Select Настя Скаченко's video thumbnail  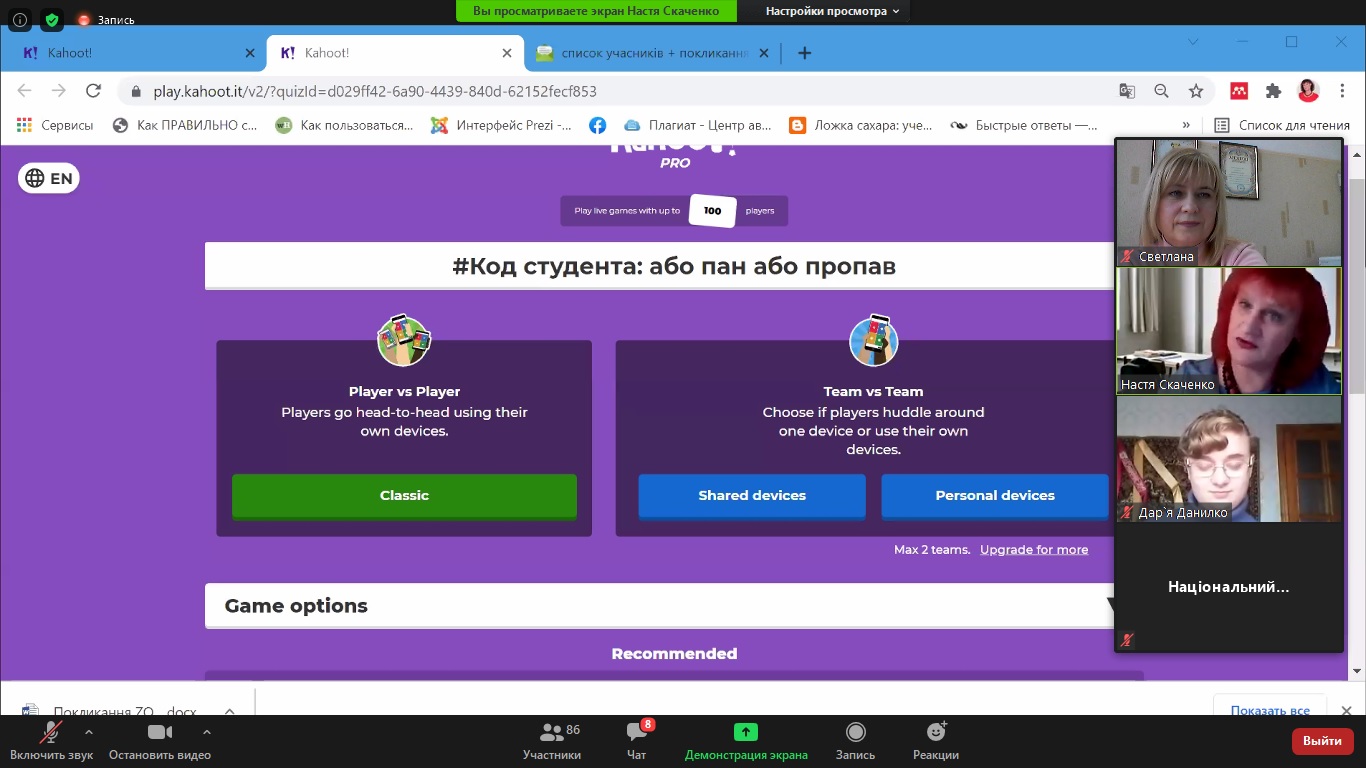click(1228, 331)
